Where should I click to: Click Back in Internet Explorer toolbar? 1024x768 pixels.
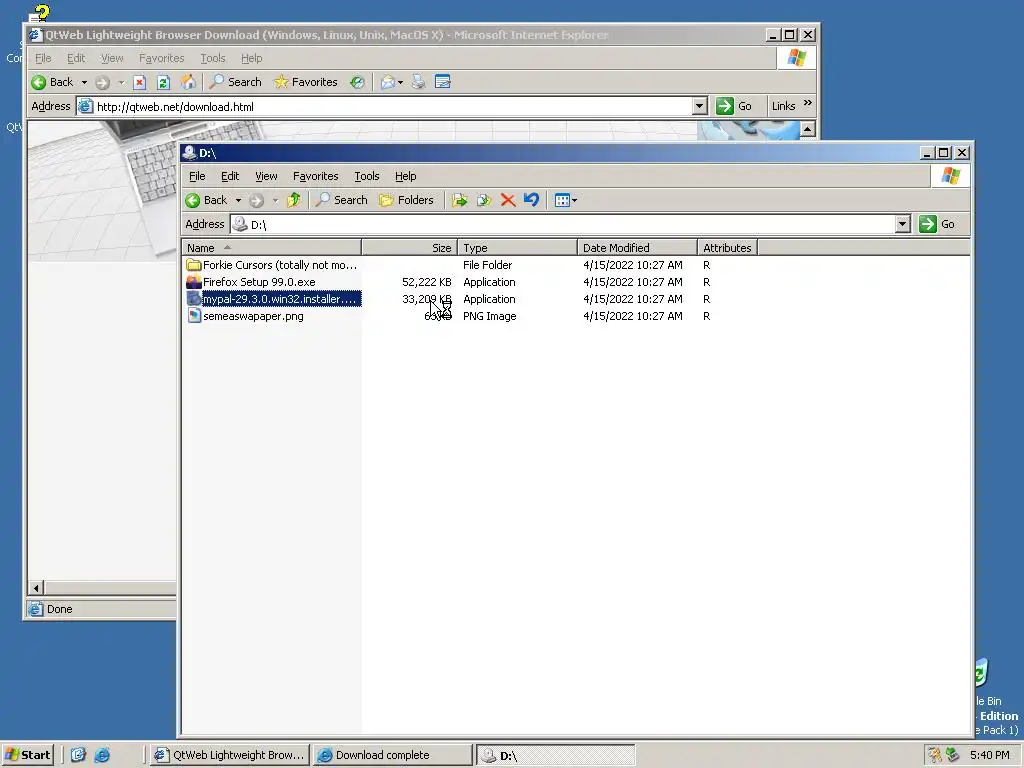[52, 82]
